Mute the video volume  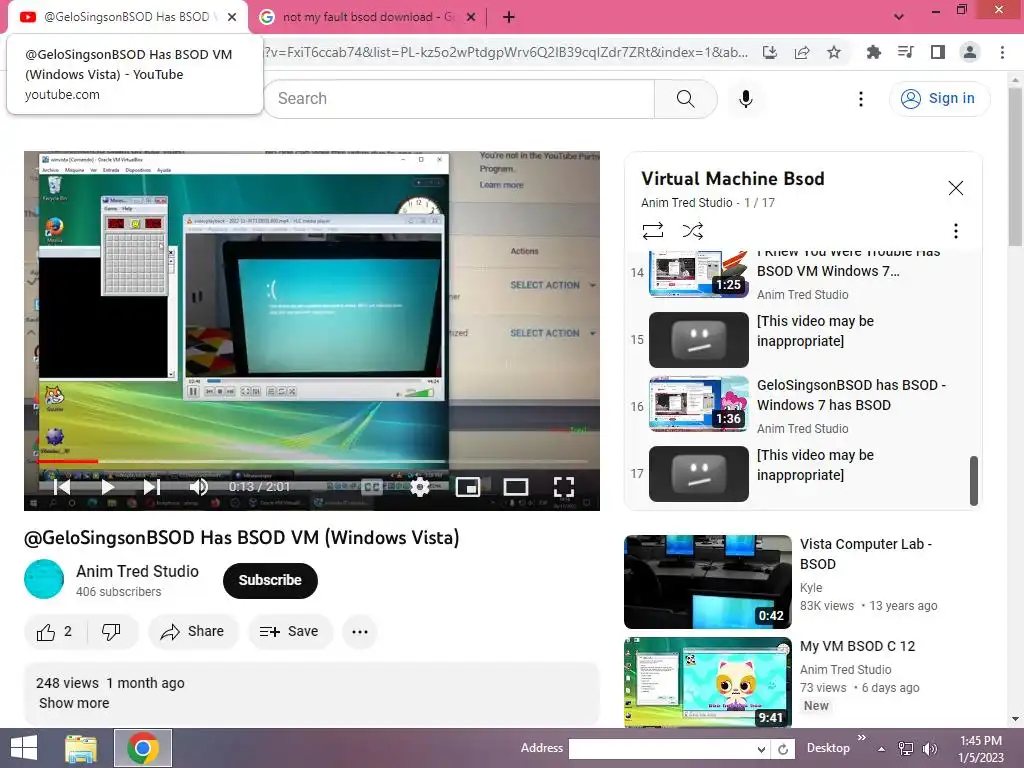pos(199,487)
